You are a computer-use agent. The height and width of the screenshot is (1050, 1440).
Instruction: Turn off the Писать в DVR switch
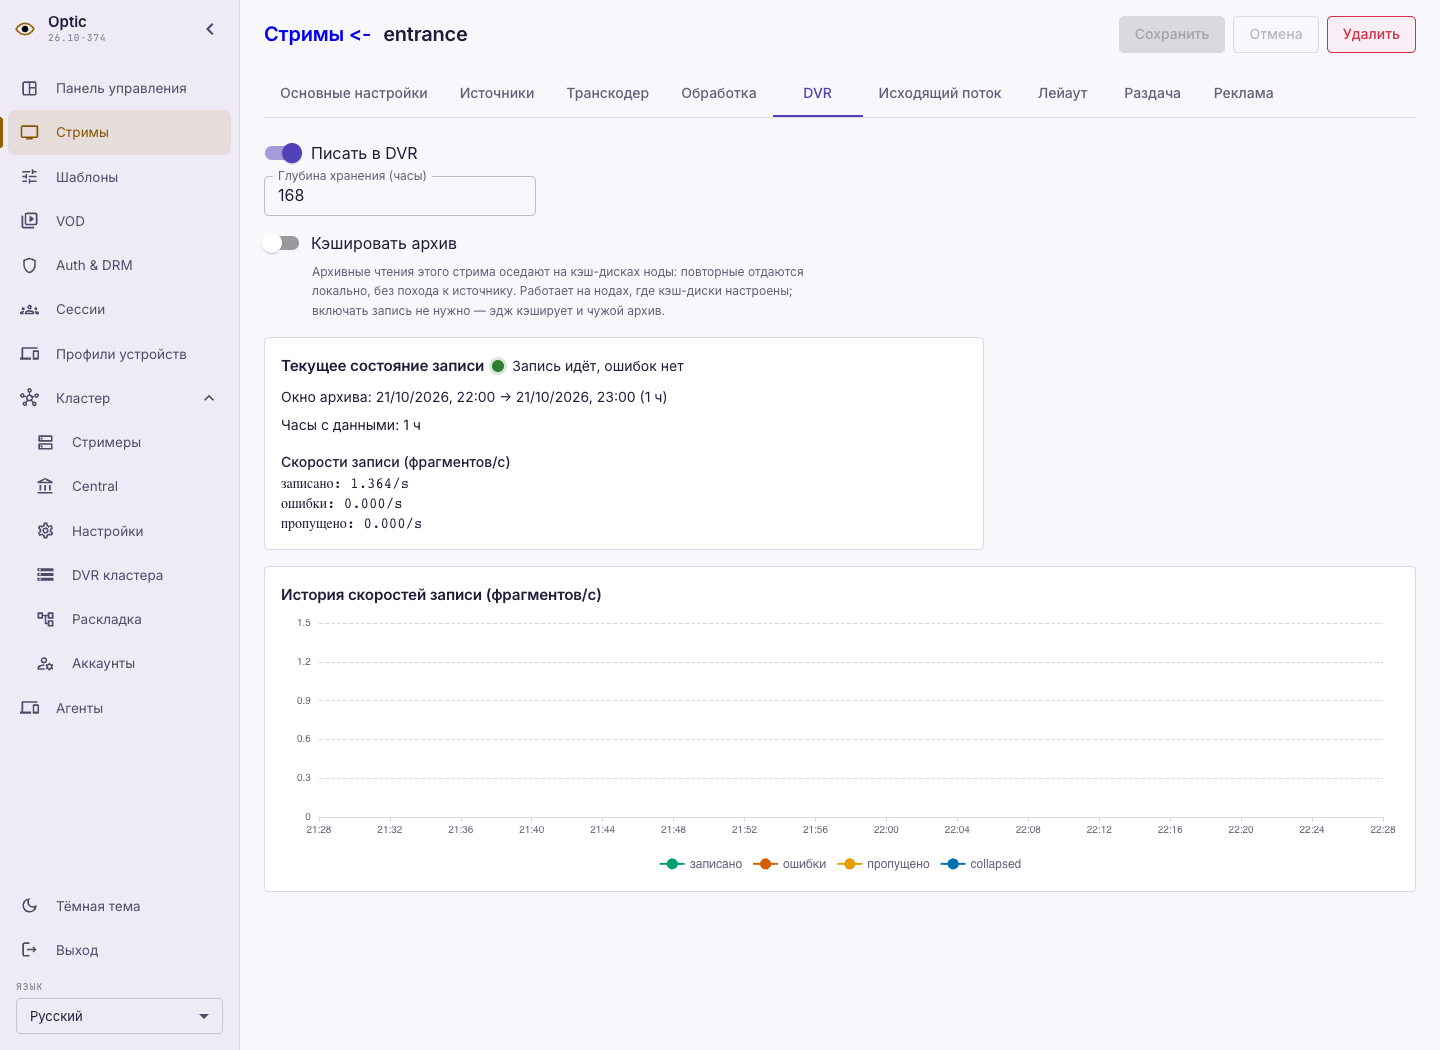[x=283, y=153]
